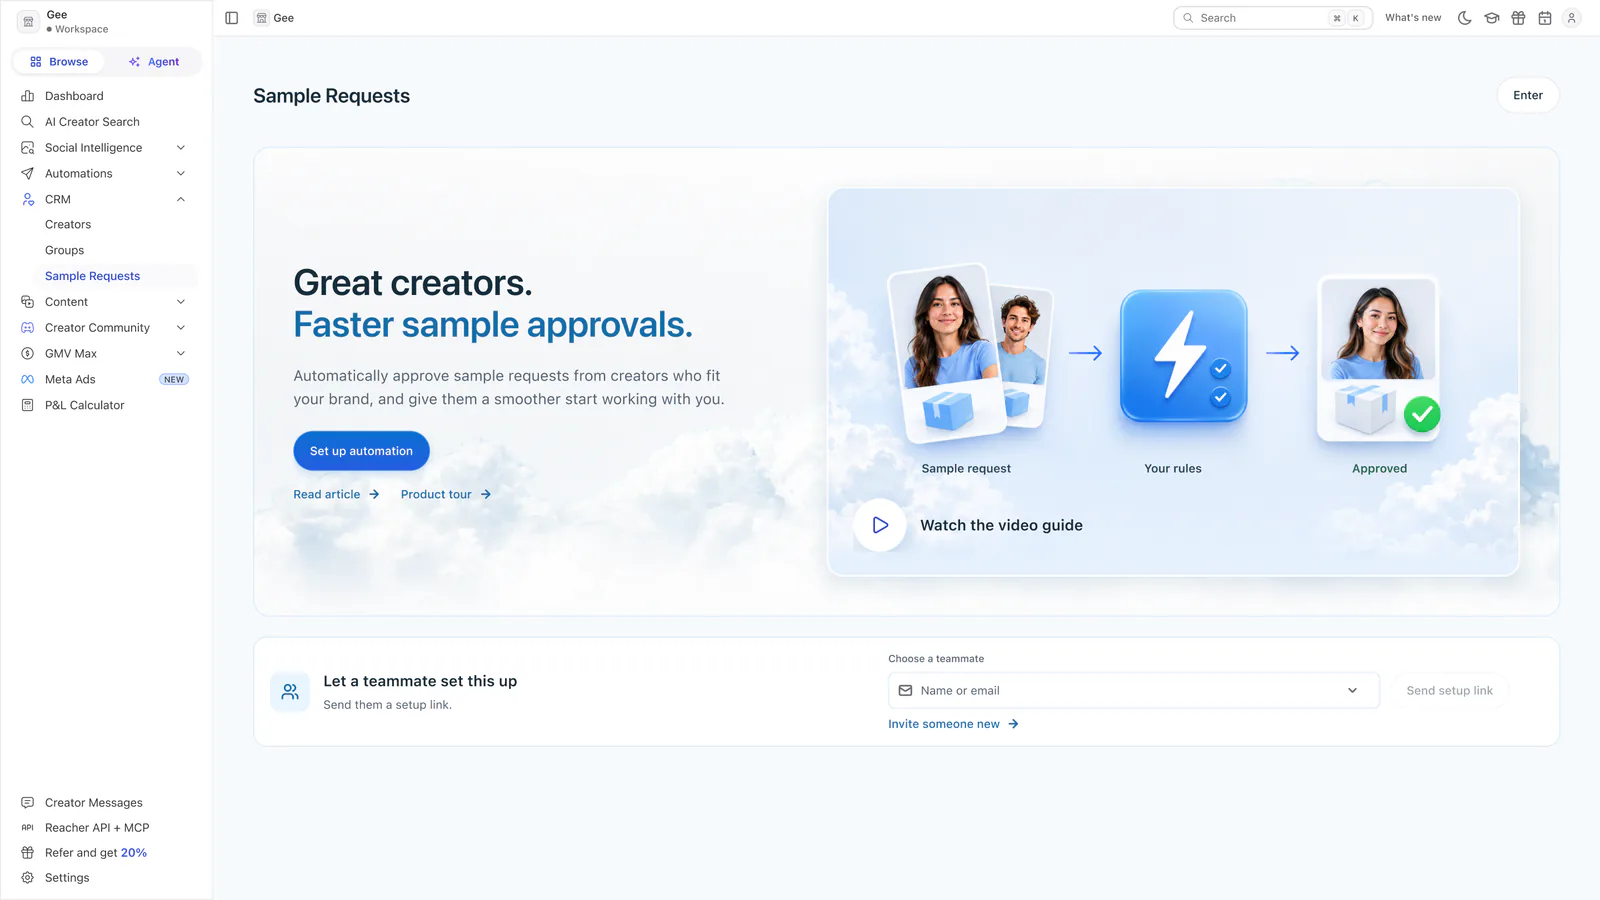Image resolution: width=1600 pixels, height=900 pixels.
Task: Play the video guide
Action: [x=880, y=525]
